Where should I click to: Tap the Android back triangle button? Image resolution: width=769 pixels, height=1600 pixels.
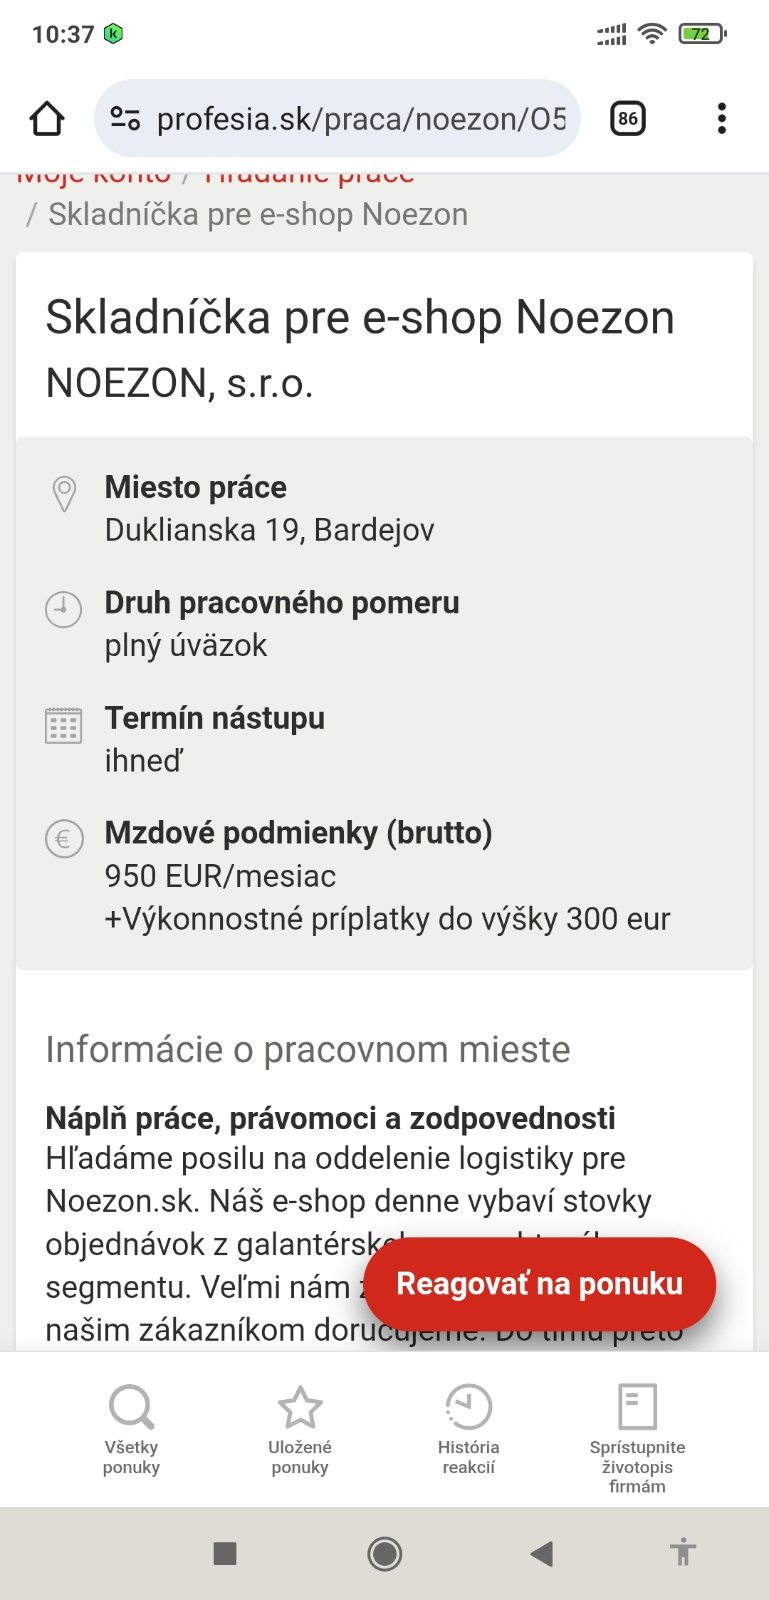(x=541, y=1553)
